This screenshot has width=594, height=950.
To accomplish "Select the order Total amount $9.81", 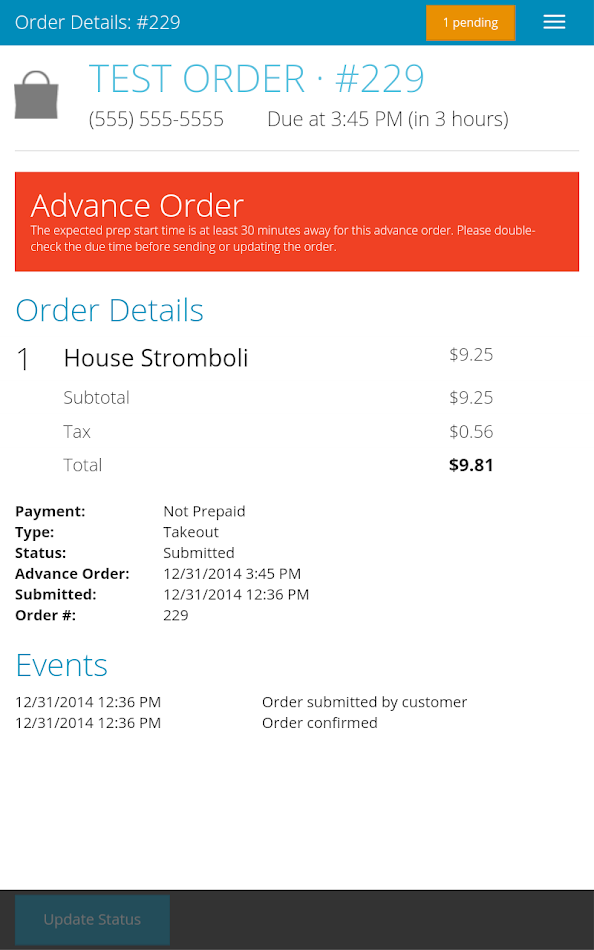I will (471, 464).
